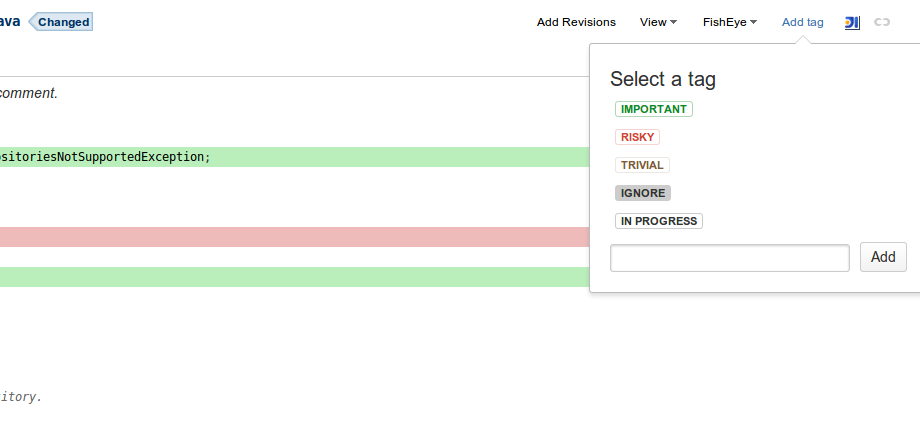
Task: Click the Select a tag heading
Action: pos(663,79)
